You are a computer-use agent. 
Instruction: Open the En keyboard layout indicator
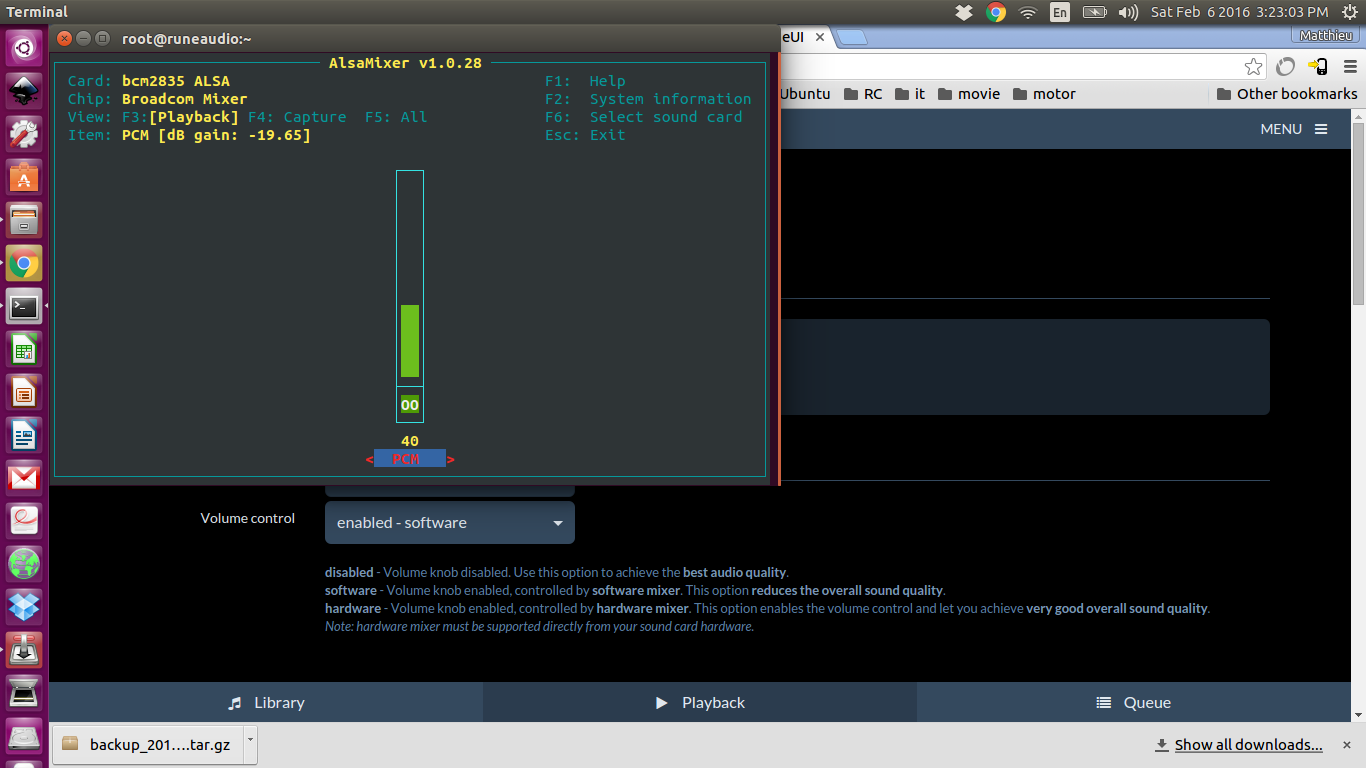1060,12
